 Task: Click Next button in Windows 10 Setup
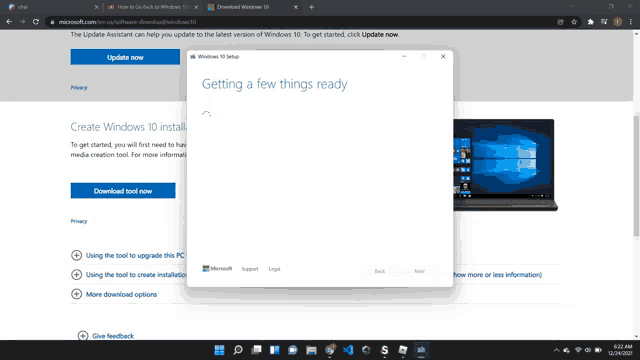click(x=419, y=271)
